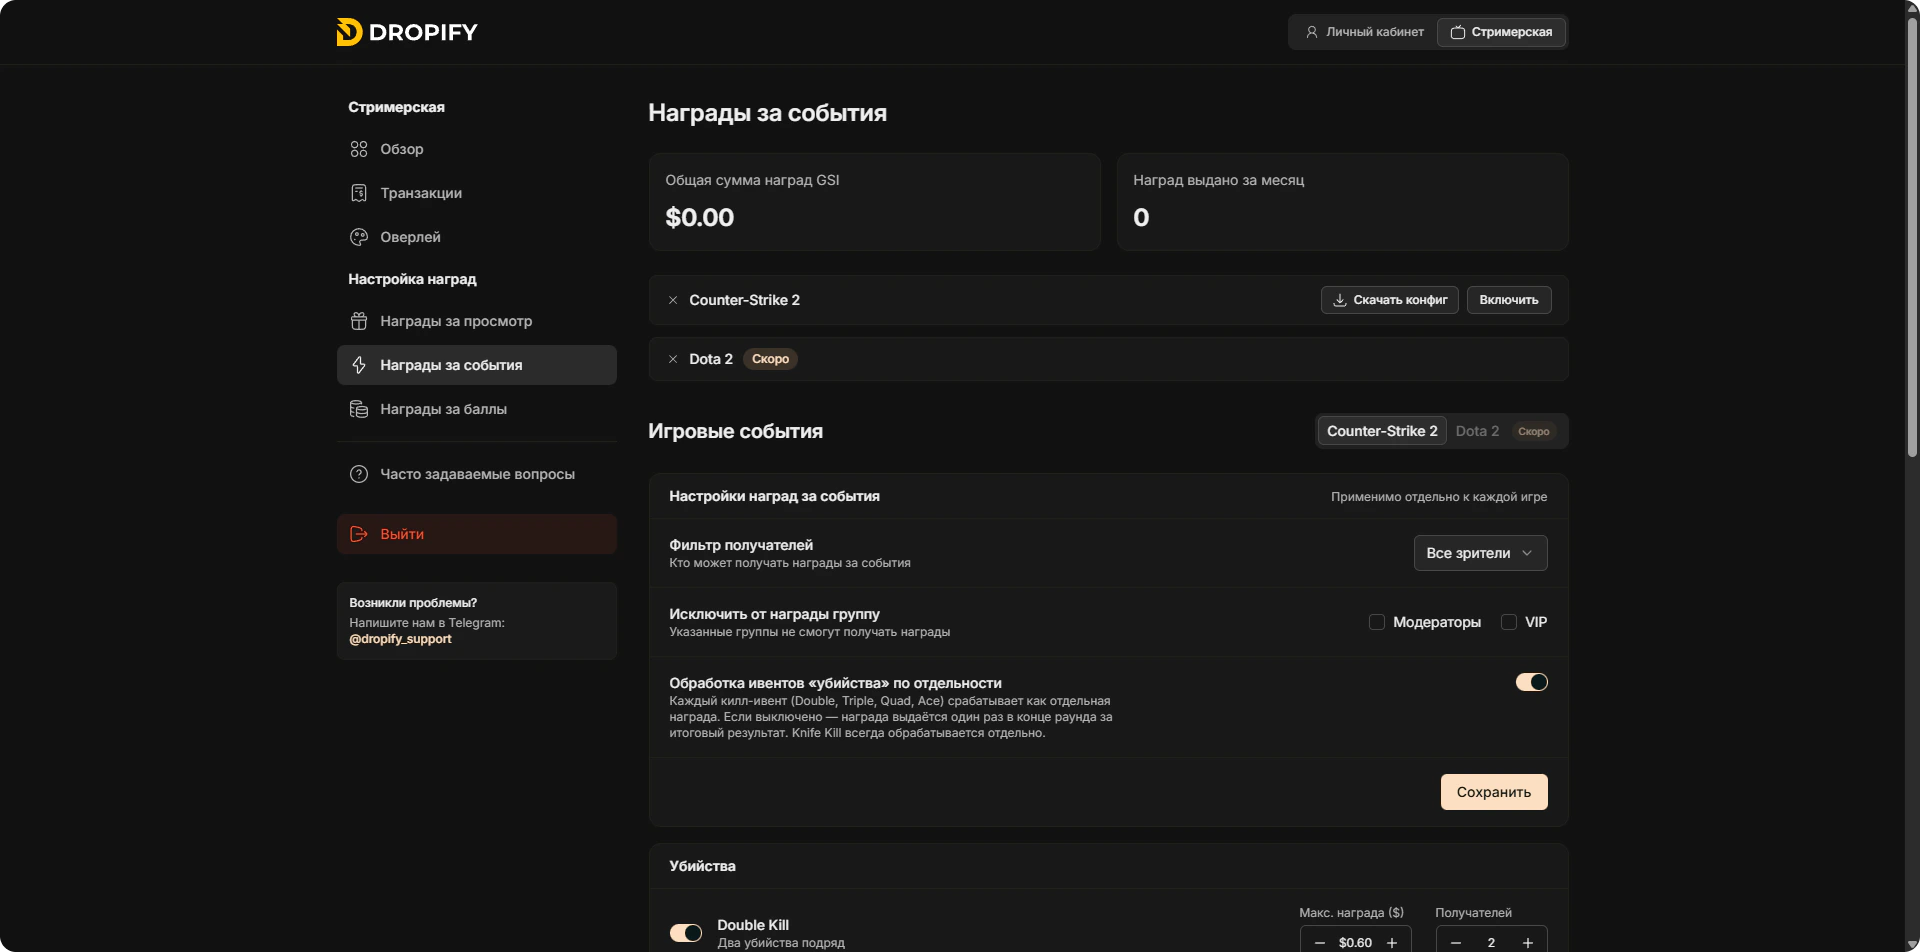The image size is (1920, 952).
Task: Click the user icon in Личный кабинет
Action: pos(1312,32)
